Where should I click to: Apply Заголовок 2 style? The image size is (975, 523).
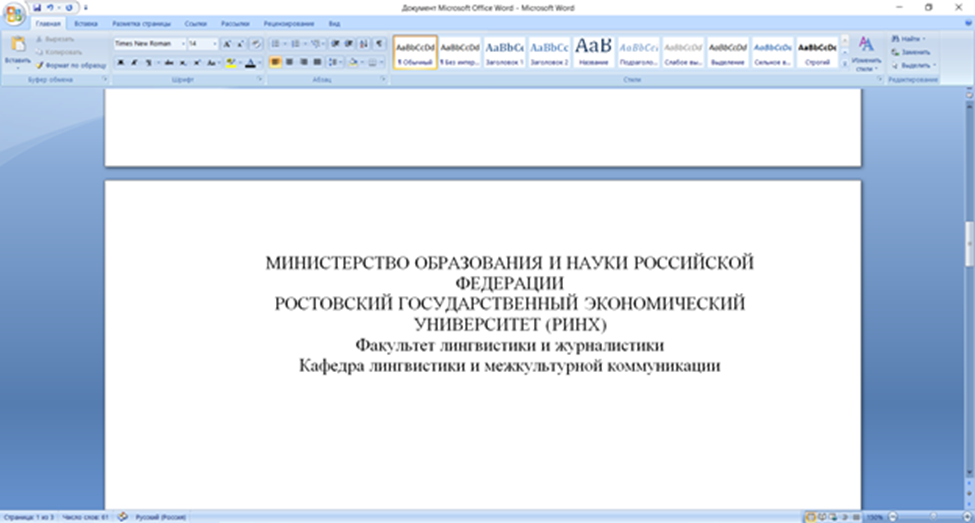(549, 52)
